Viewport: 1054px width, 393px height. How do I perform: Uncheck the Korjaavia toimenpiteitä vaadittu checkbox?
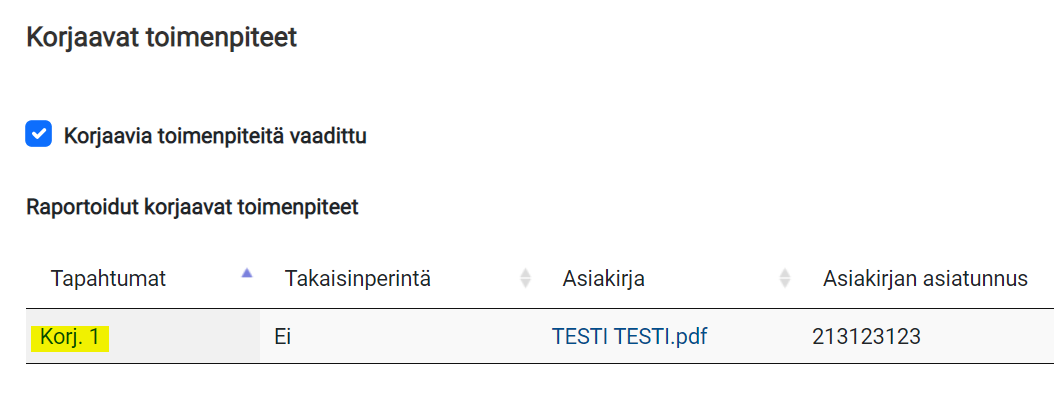click(38, 134)
